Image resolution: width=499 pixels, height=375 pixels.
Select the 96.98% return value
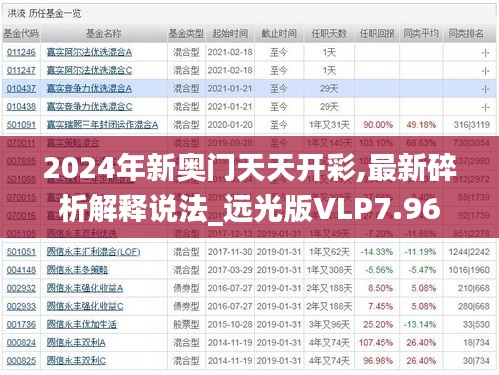(378, 361)
